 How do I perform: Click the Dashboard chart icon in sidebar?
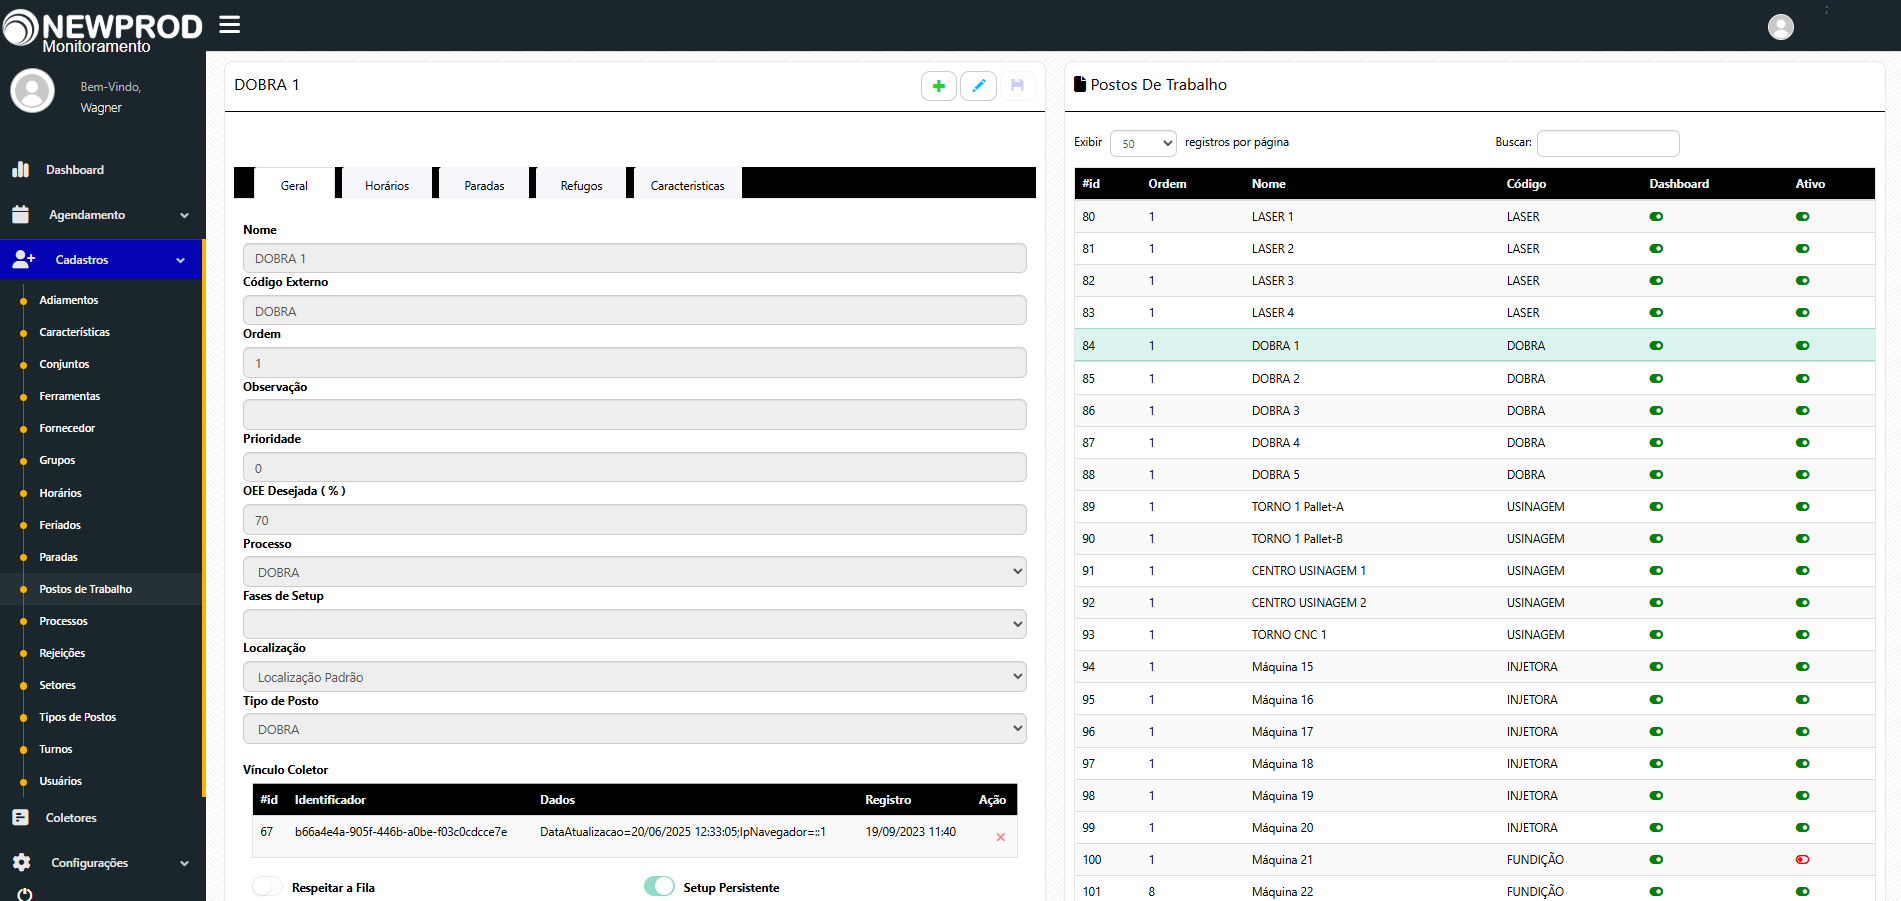[21, 170]
